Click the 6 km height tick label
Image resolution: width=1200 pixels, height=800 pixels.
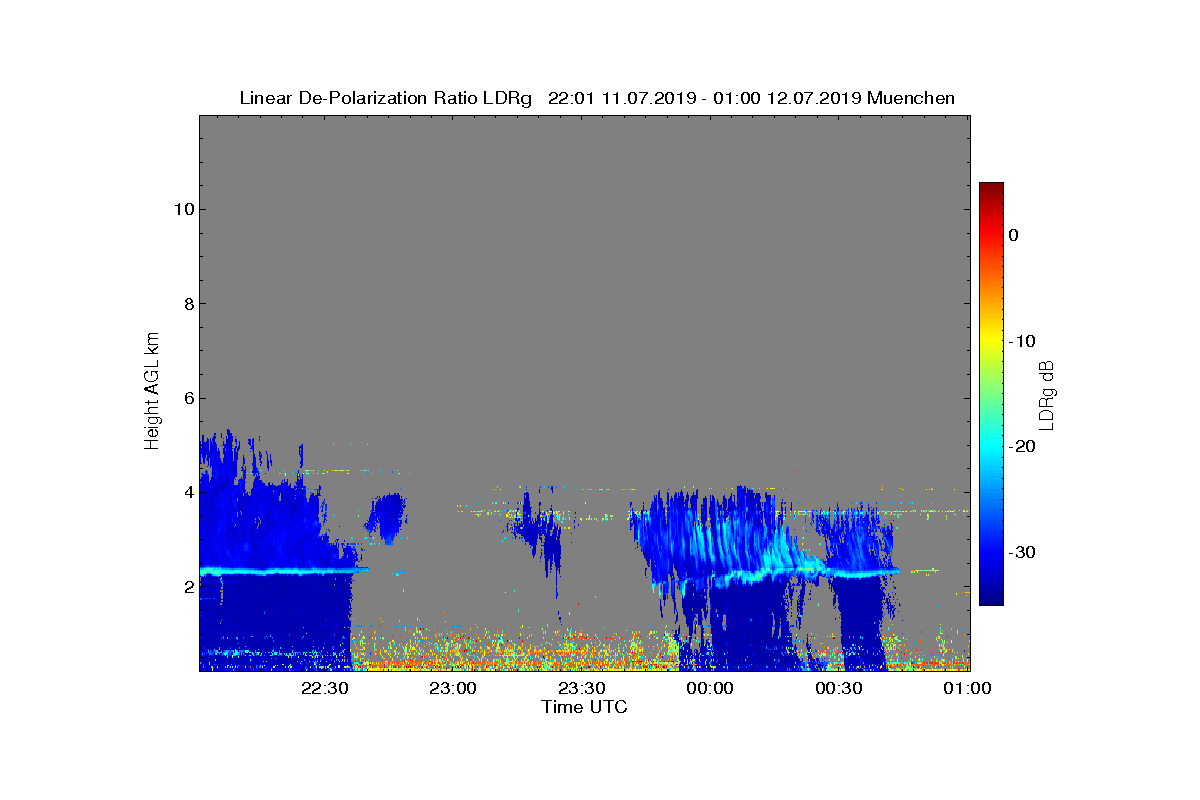point(187,398)
